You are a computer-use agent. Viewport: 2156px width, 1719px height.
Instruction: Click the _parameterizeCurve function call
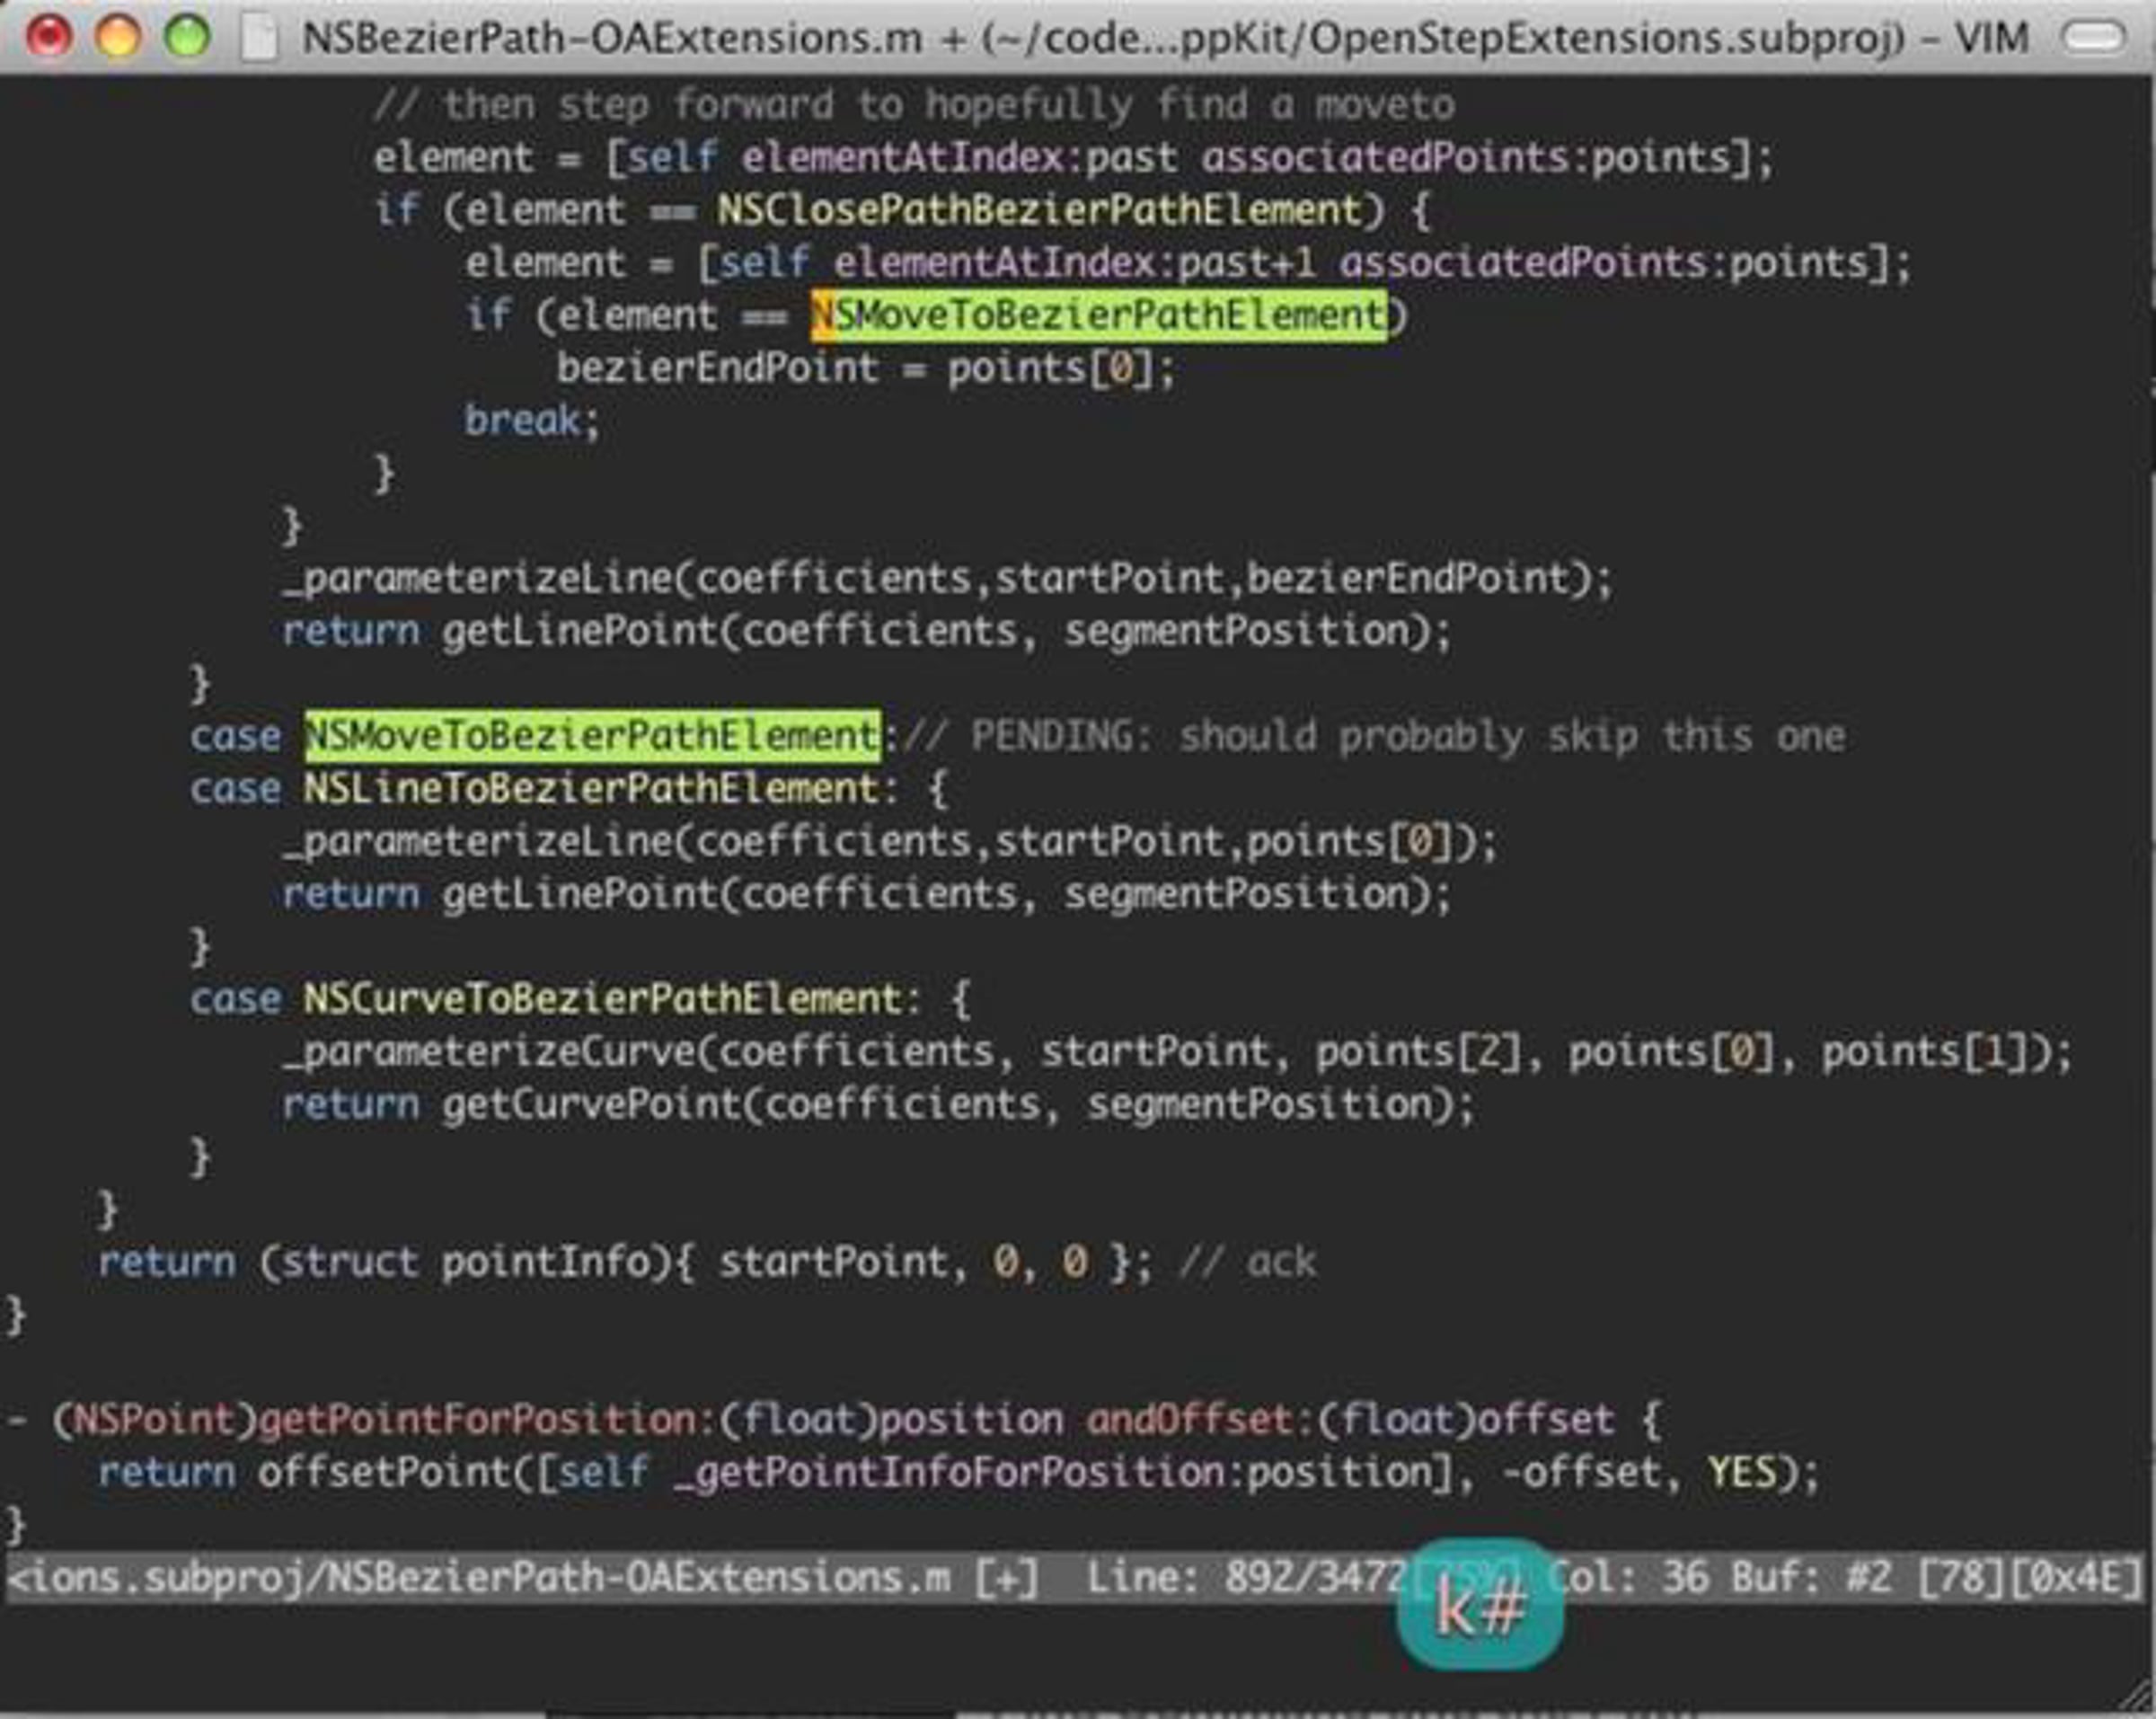tap(488, 1052)
